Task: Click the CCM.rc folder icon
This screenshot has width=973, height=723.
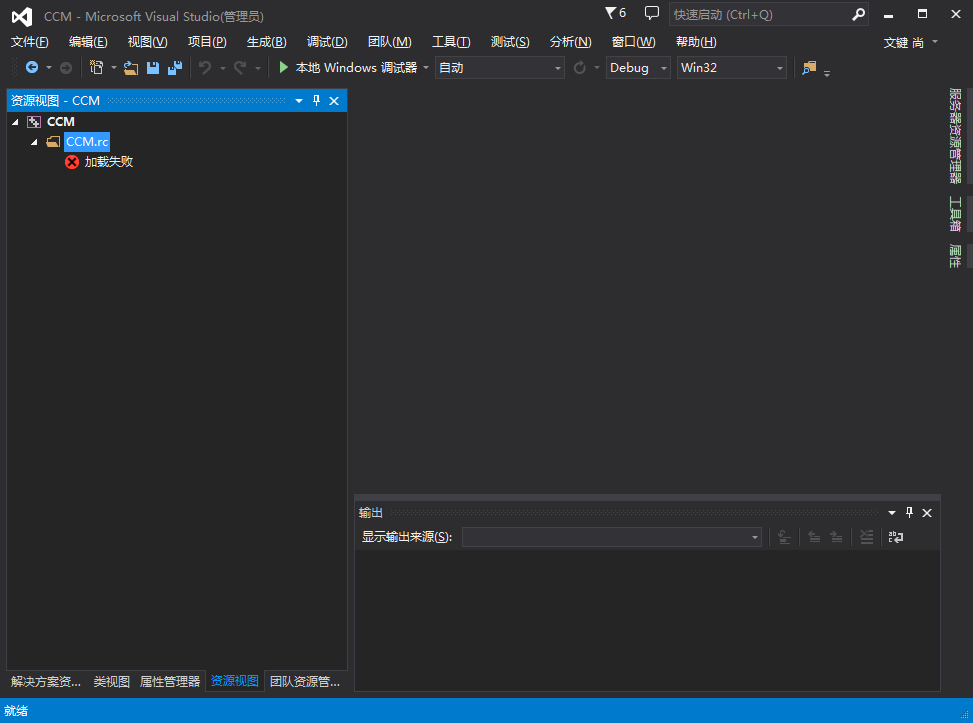Action: coord(53,141)
